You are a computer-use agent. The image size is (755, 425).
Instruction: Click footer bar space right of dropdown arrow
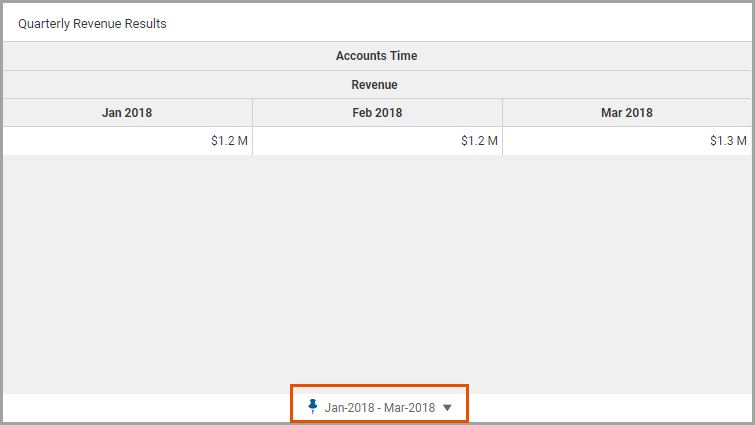pos(610,408)
